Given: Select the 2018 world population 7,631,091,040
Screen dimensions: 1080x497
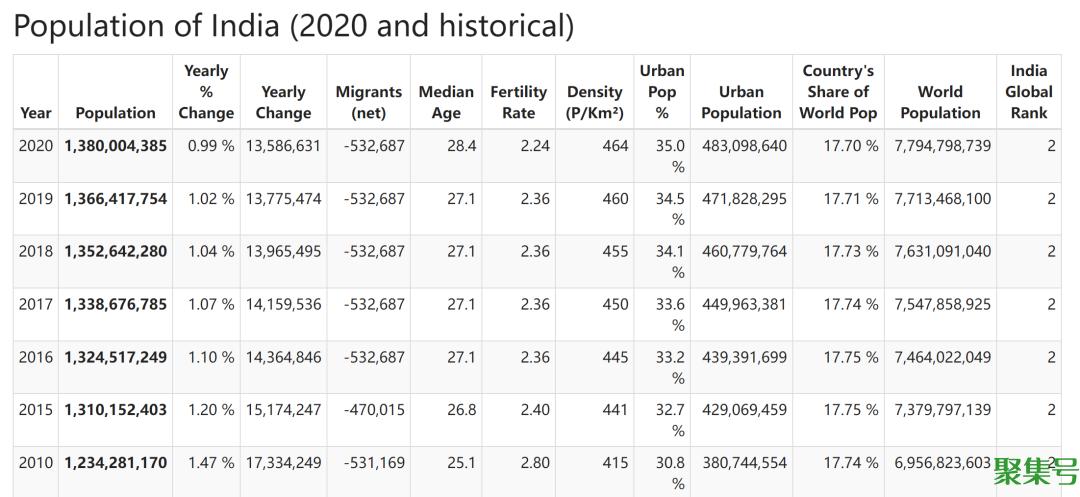Looking at the screenshot, I should pos(943,252).
